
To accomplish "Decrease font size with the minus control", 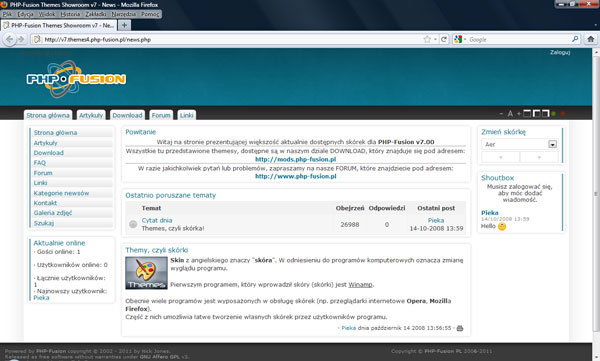I will [501, 114].
